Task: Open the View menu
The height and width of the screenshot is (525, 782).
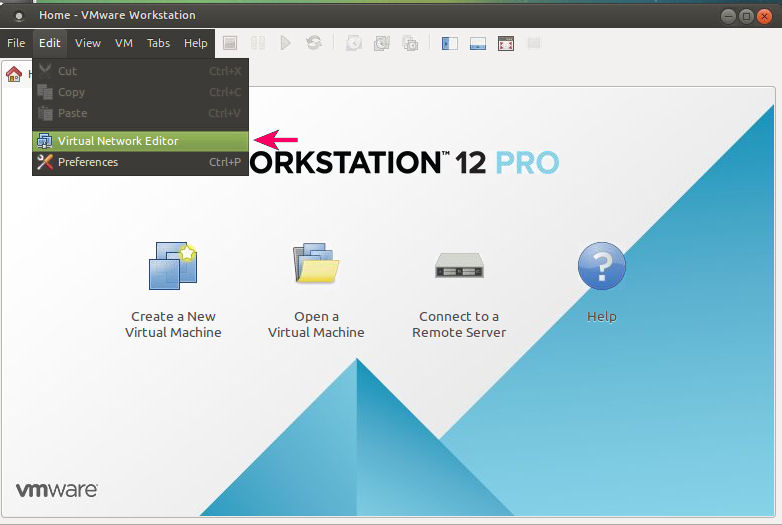Action: tap(88, 43)
